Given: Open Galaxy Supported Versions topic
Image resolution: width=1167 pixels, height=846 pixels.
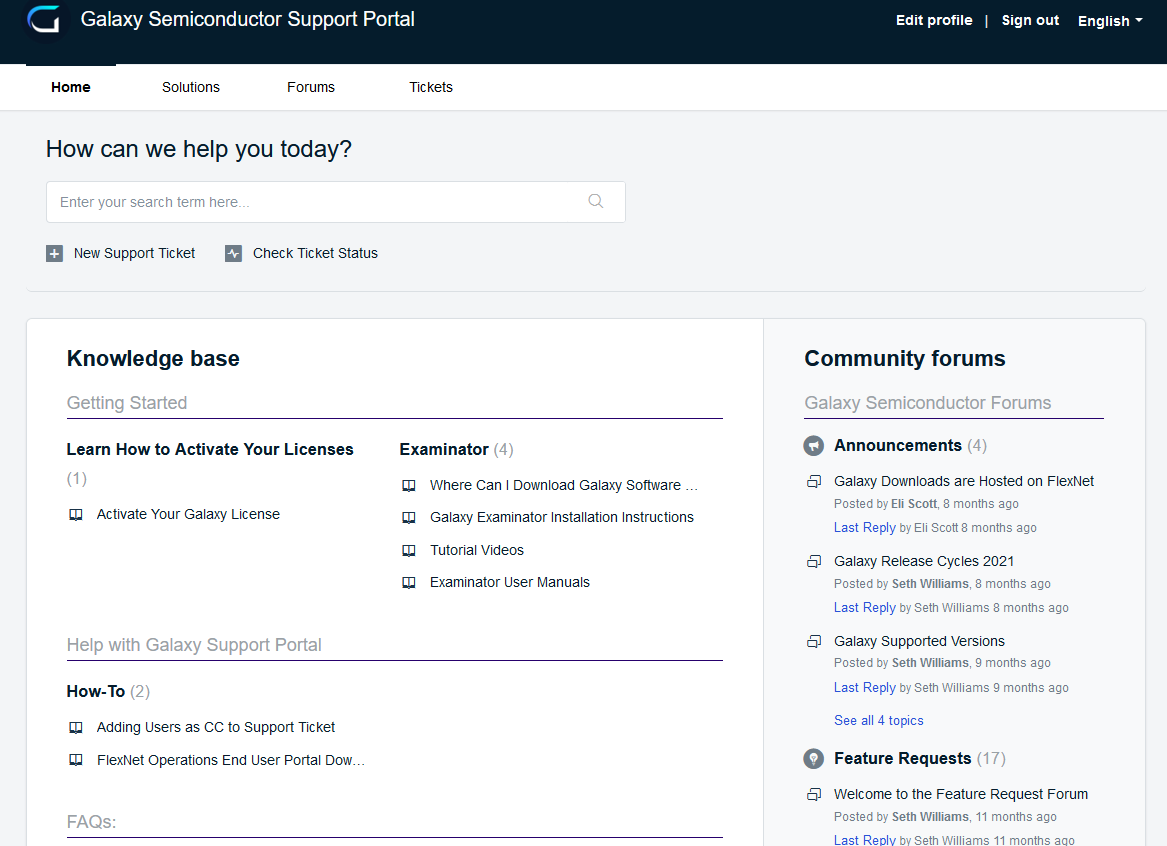Looking at the screenshot, I should coord(919,641).
